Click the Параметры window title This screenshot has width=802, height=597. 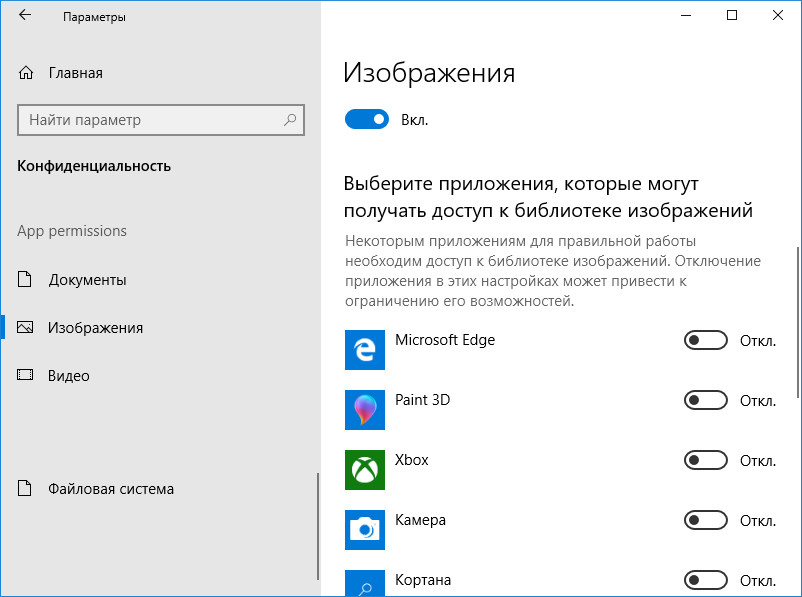tap(94, 17)
